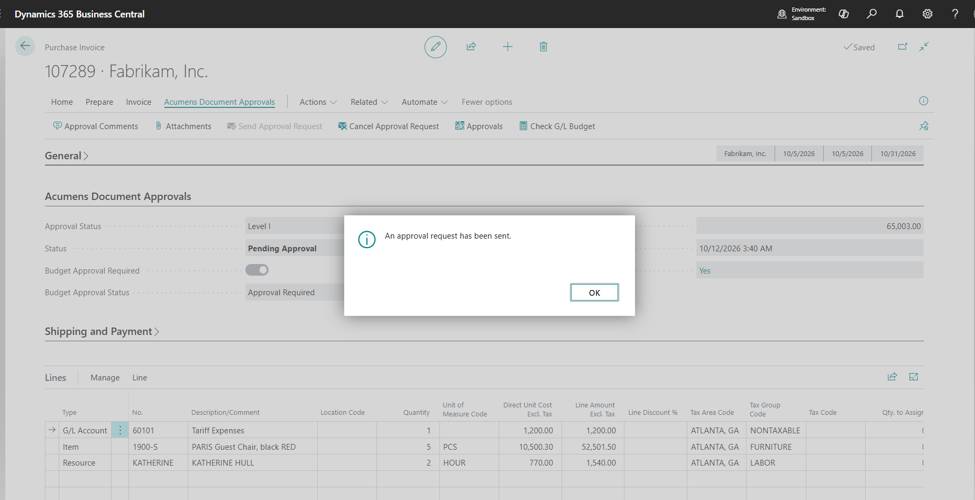Click 10,500.30 unit cost cell
975x500 pixels.
point(530,447)
